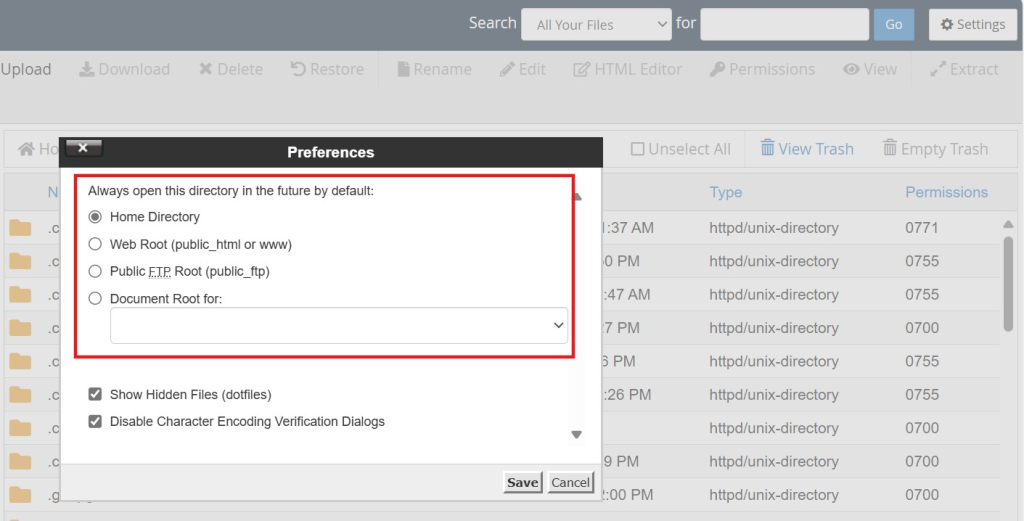
Task: Open the All Your Files search dropdown
Action: (x=596, y=25)
